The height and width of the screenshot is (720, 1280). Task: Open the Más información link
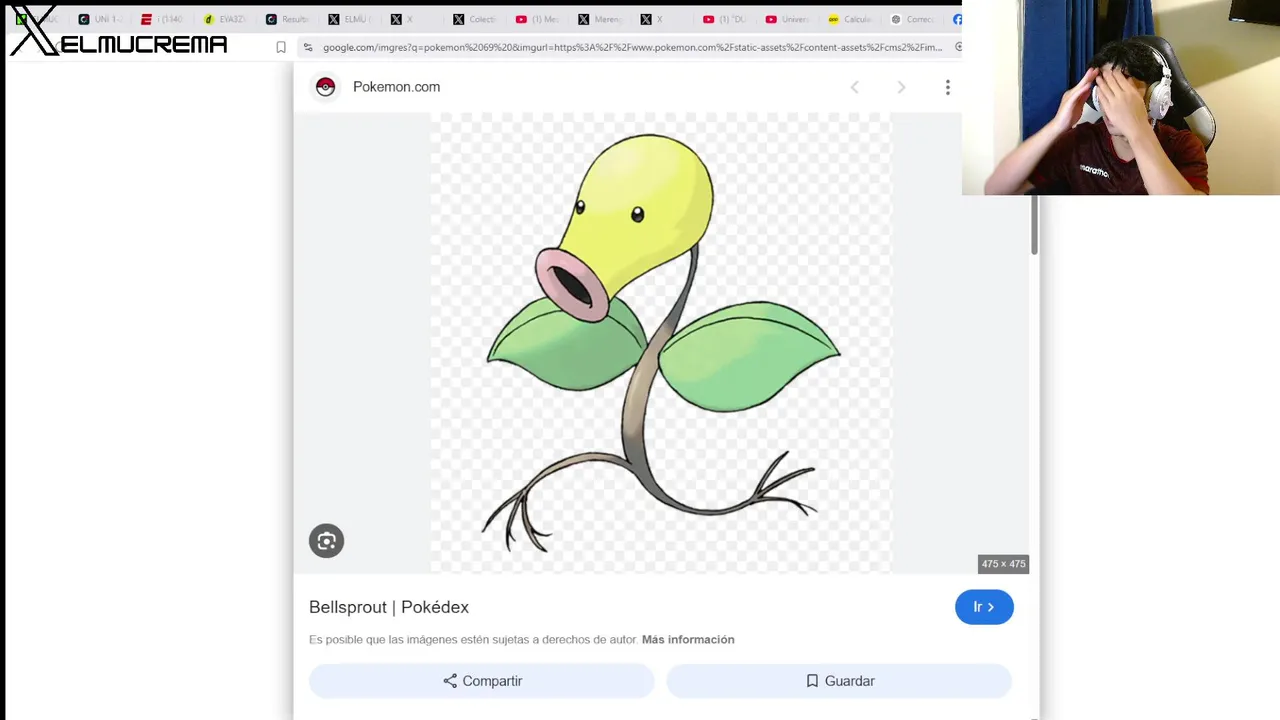(x=688, y=640)
